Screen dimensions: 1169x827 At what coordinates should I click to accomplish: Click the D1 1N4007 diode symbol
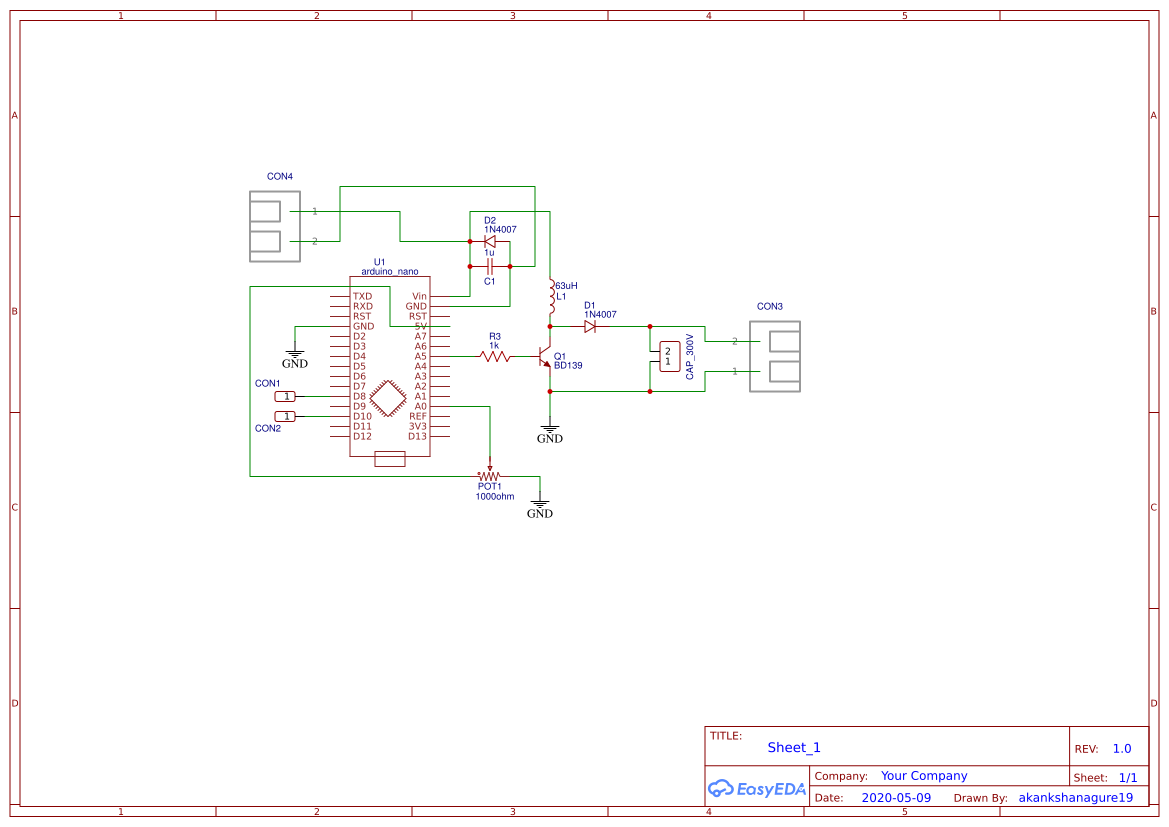click(590, 326)
